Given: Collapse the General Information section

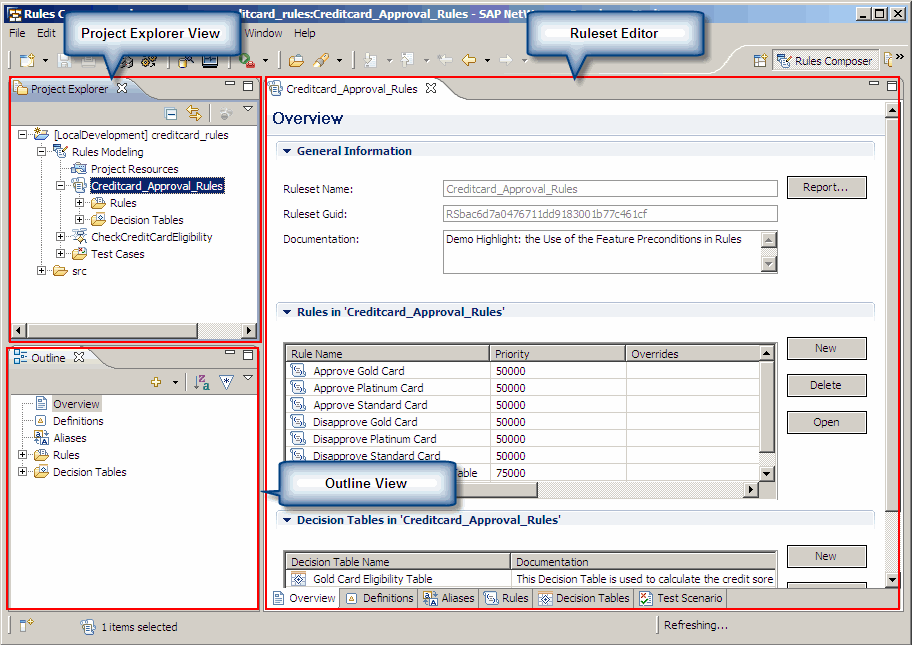Looking at the screenshot, I should coord(287,151).
